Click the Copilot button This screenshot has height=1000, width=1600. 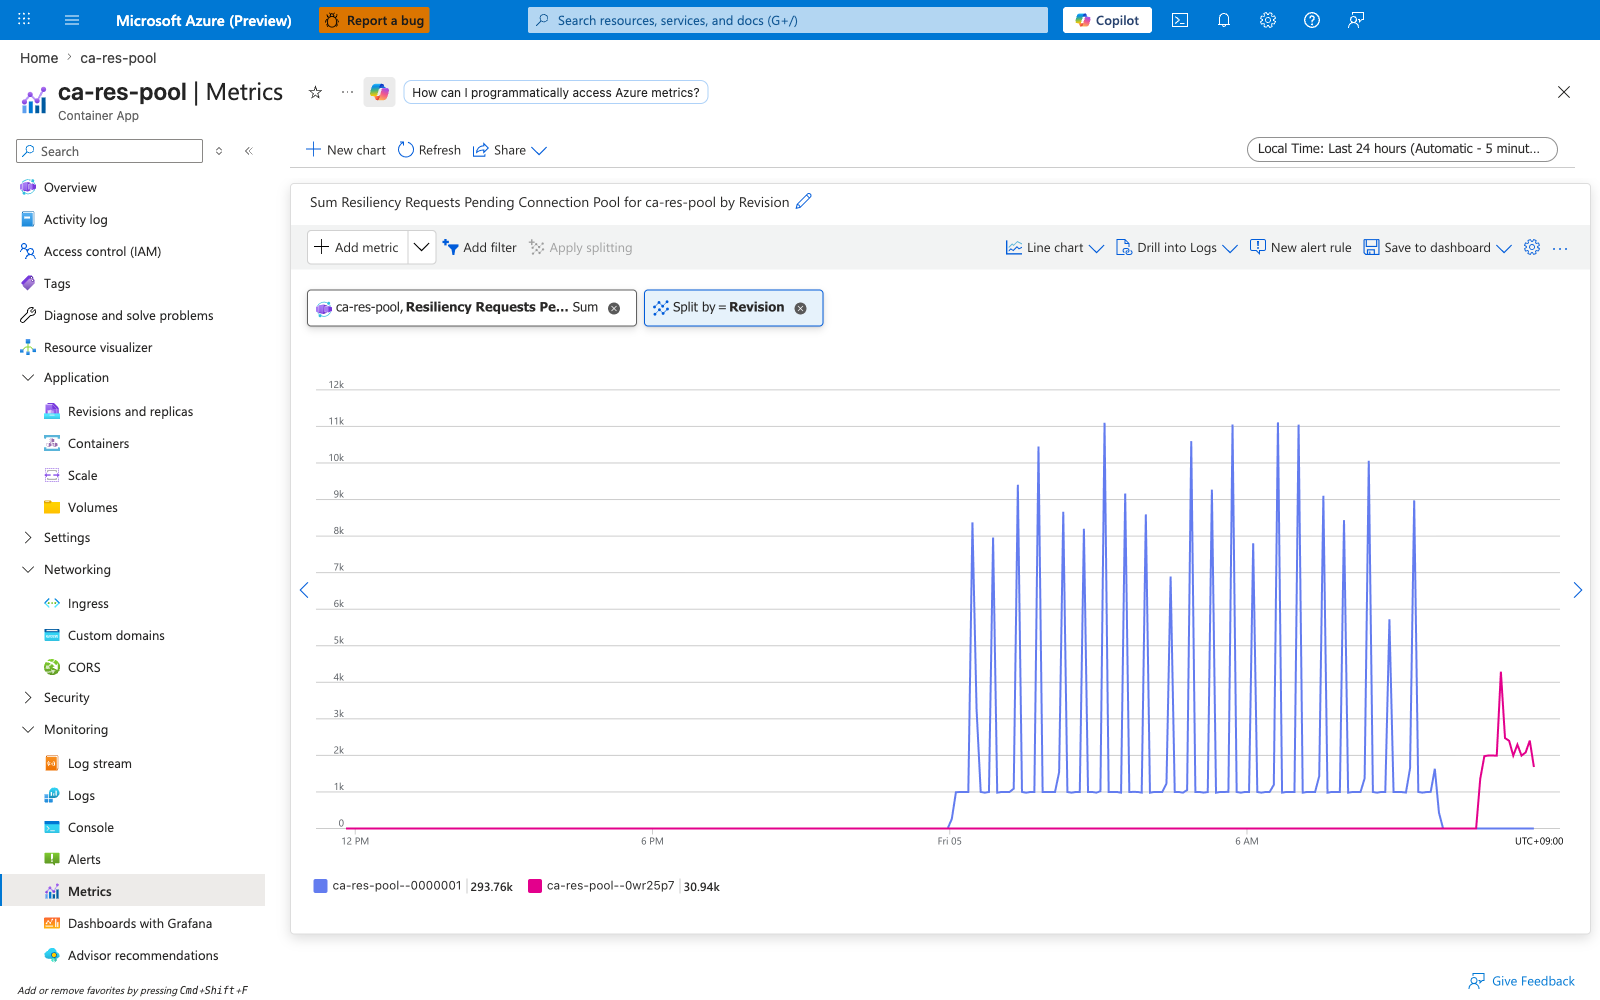click(1107, 20)
